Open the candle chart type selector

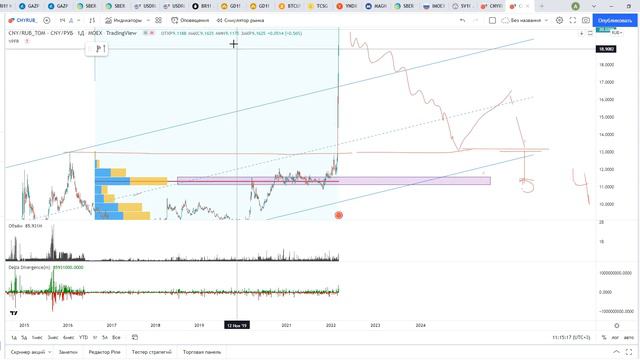click(x=92, y=20)
